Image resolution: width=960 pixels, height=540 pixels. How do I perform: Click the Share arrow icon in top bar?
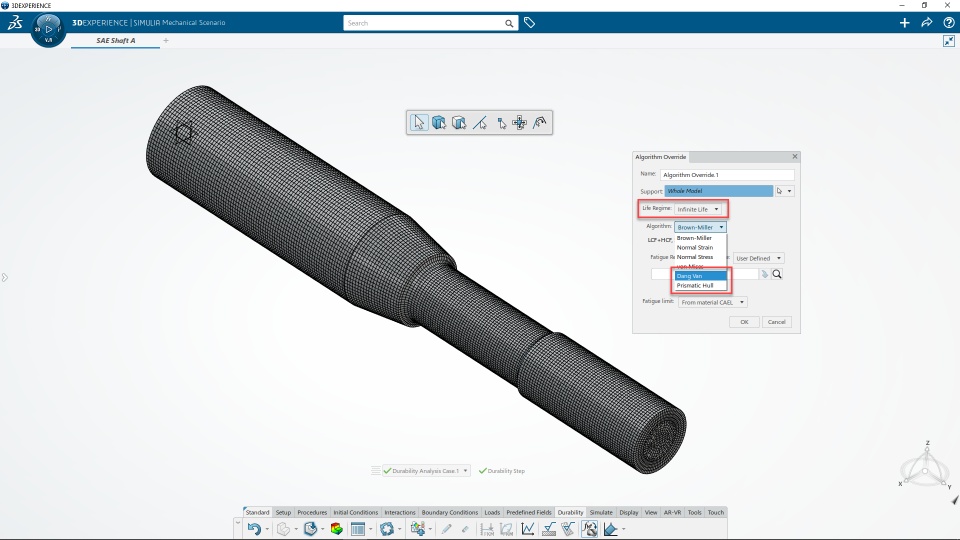926,23
